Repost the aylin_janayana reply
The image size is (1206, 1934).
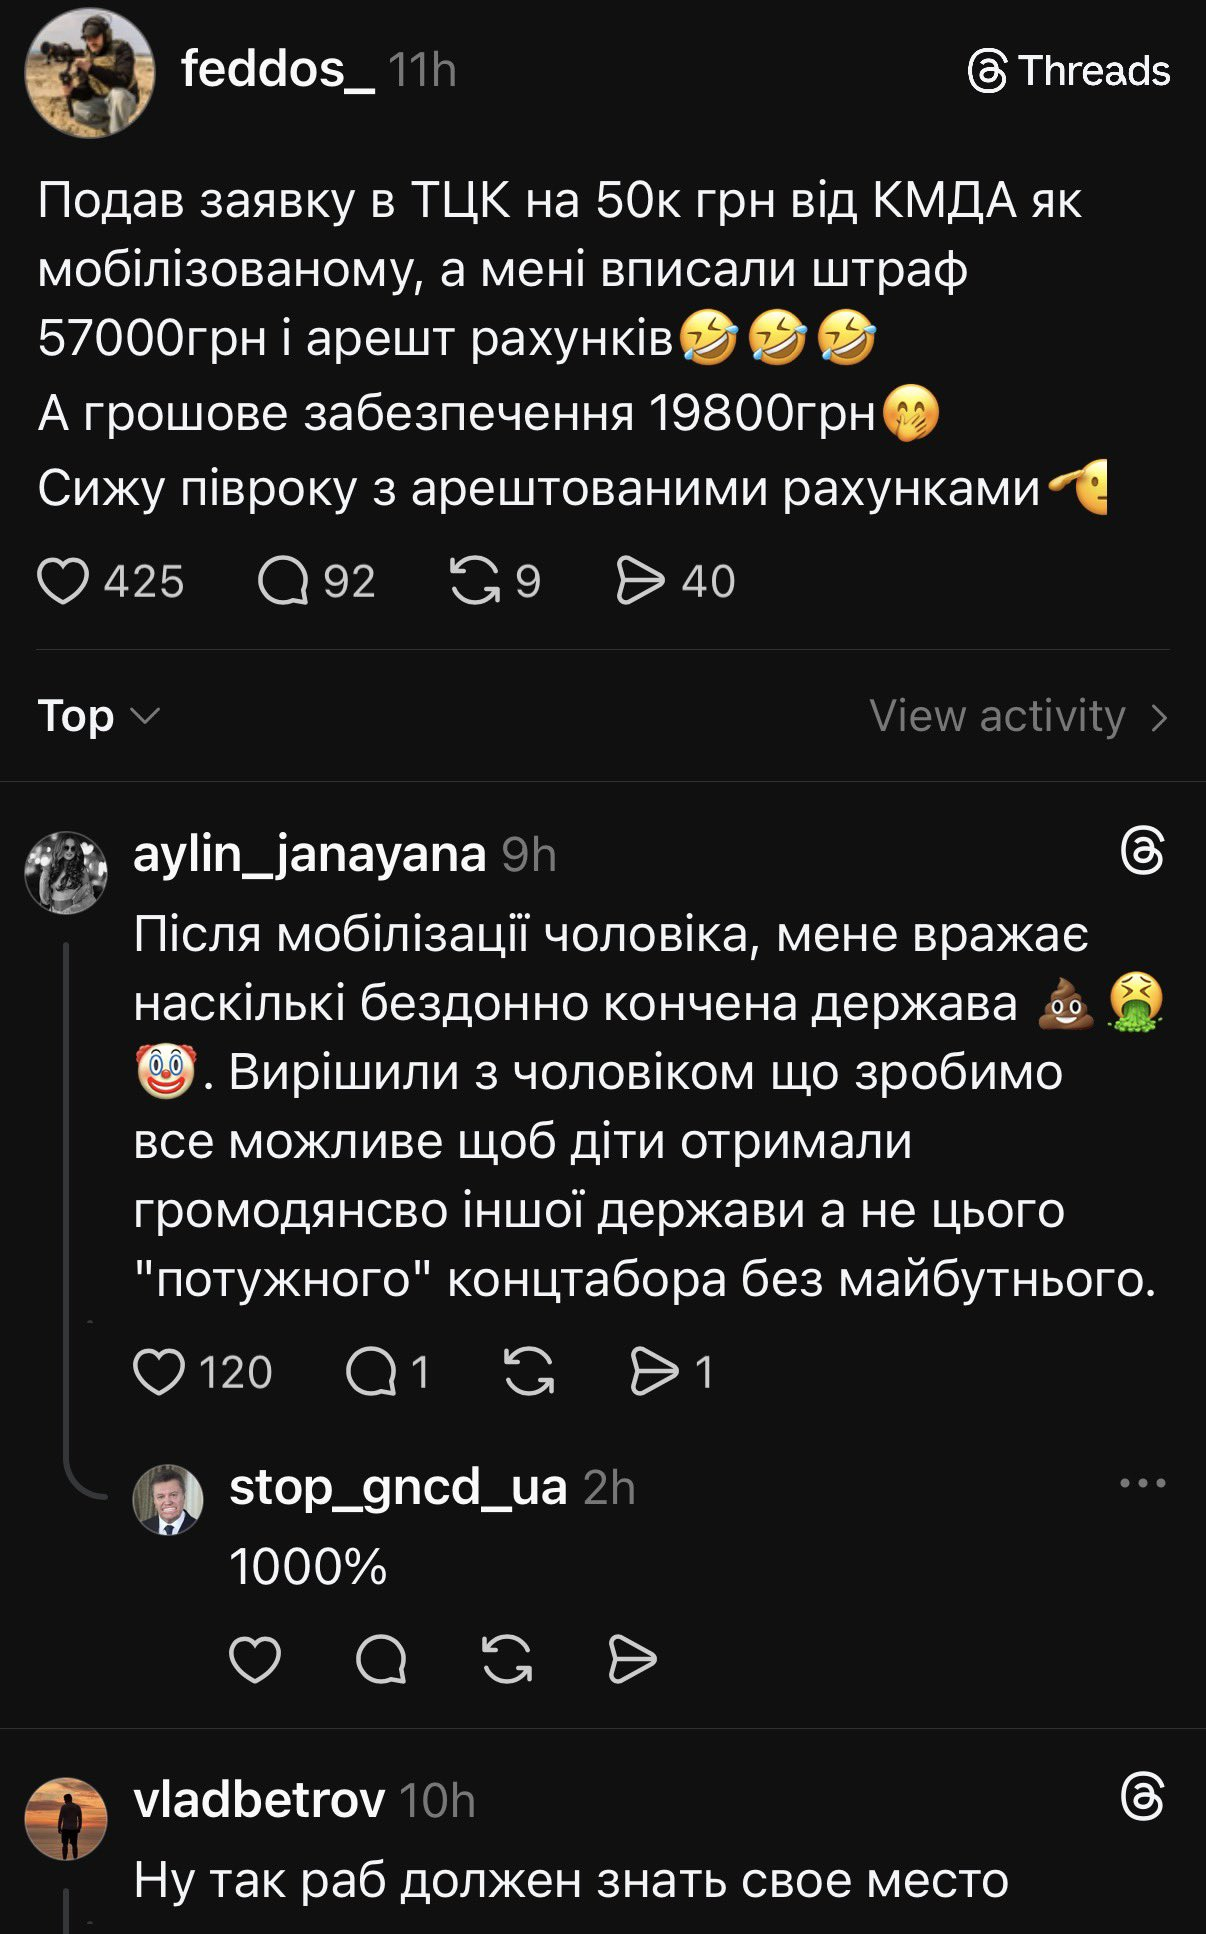pos(529,1371)
